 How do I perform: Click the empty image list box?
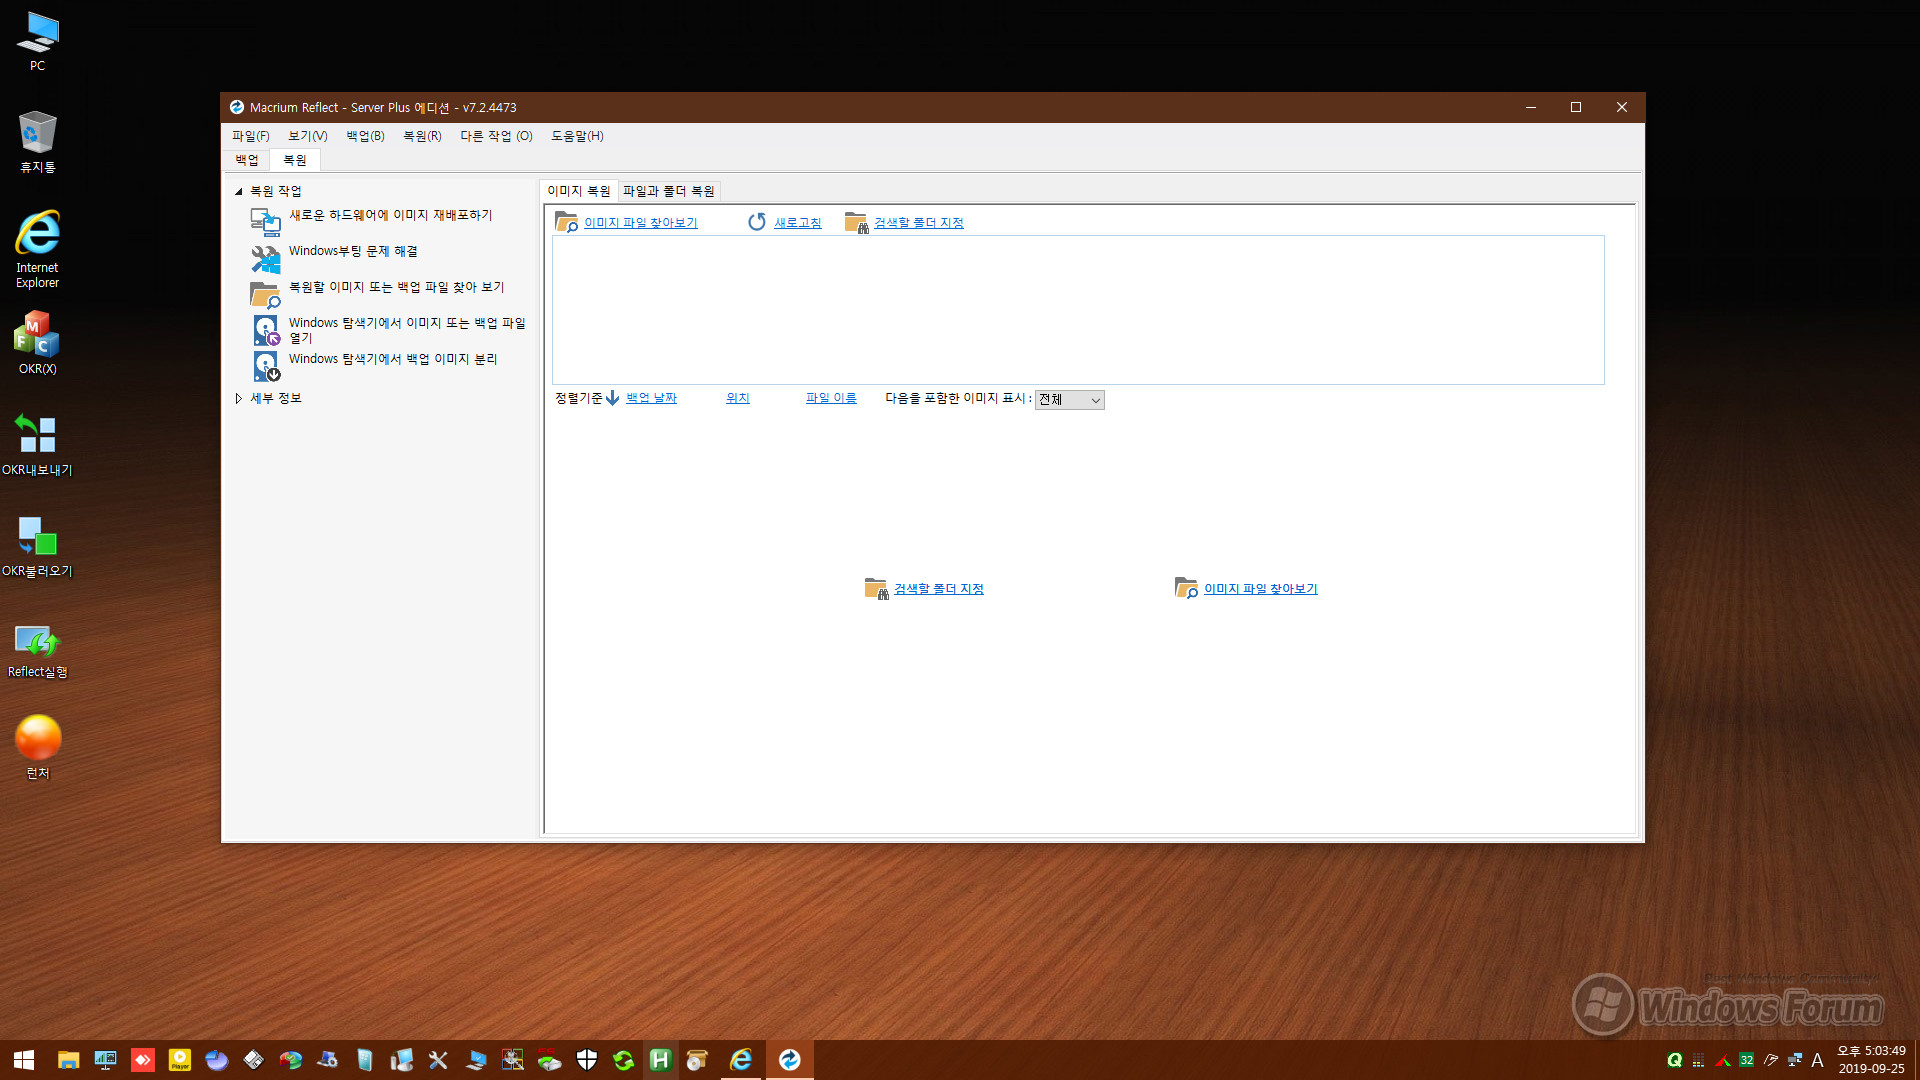pyautogui.click(x=1078, y=310)
